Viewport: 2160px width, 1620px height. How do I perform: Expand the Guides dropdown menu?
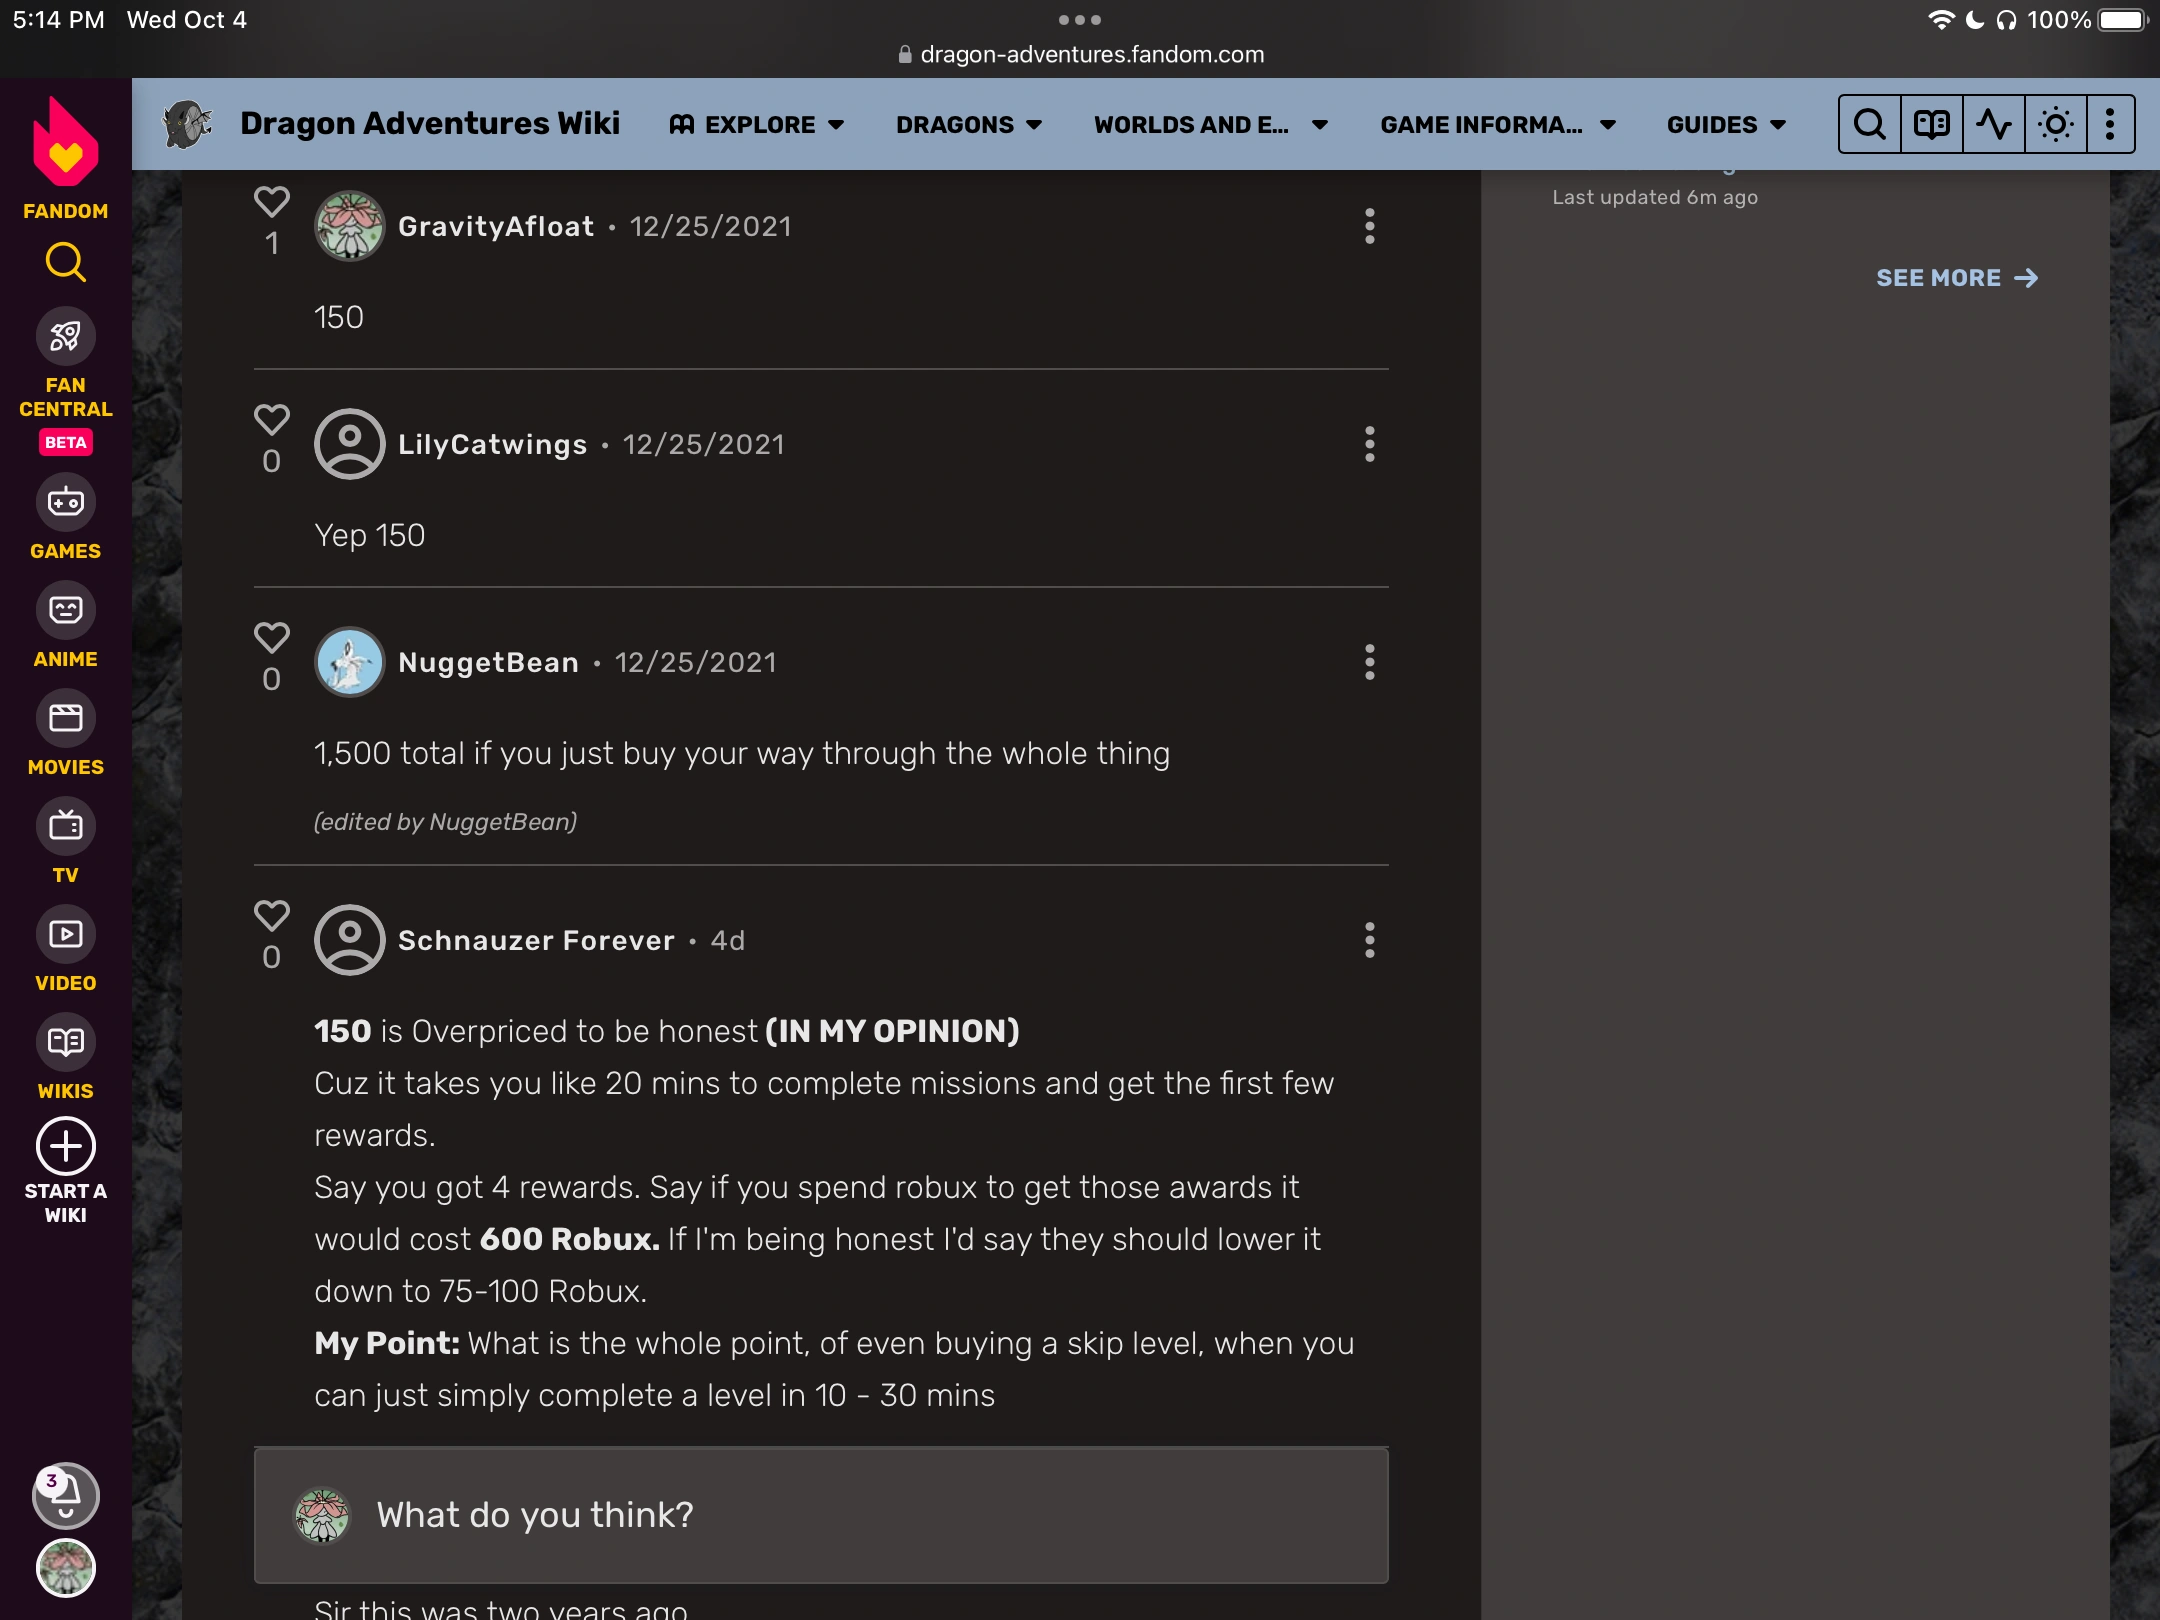pos(1725,124)
